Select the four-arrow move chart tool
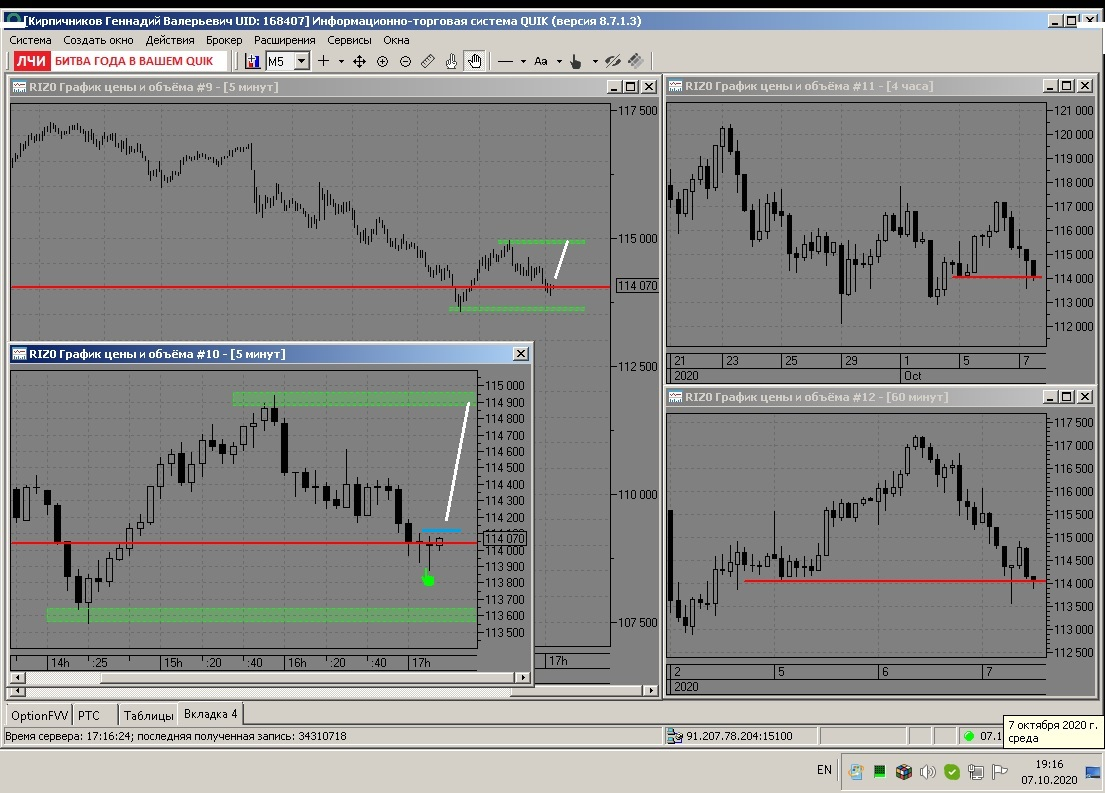 point(359,61)
